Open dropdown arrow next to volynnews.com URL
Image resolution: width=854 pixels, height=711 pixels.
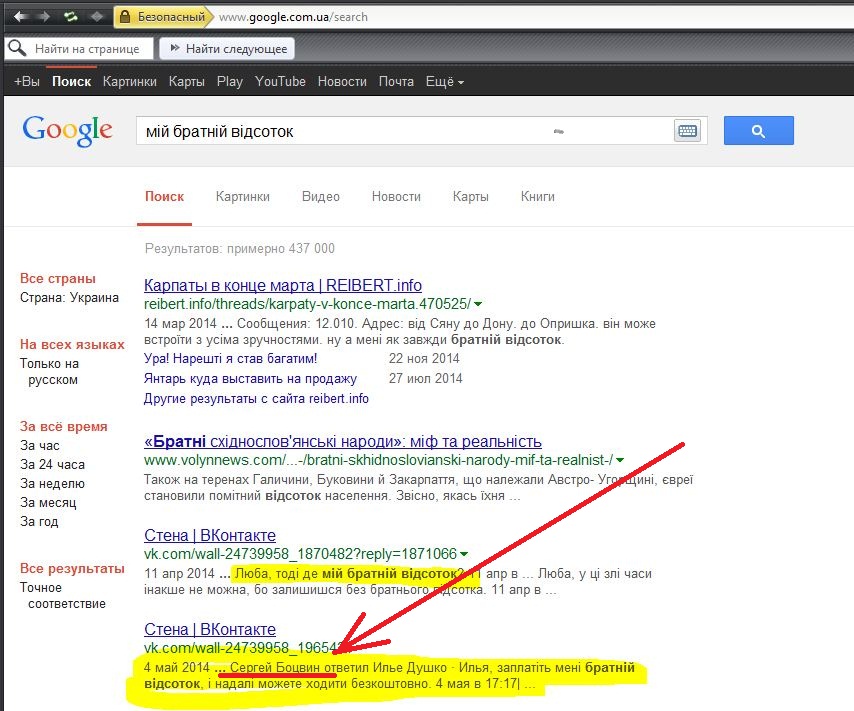pos(621,460)
